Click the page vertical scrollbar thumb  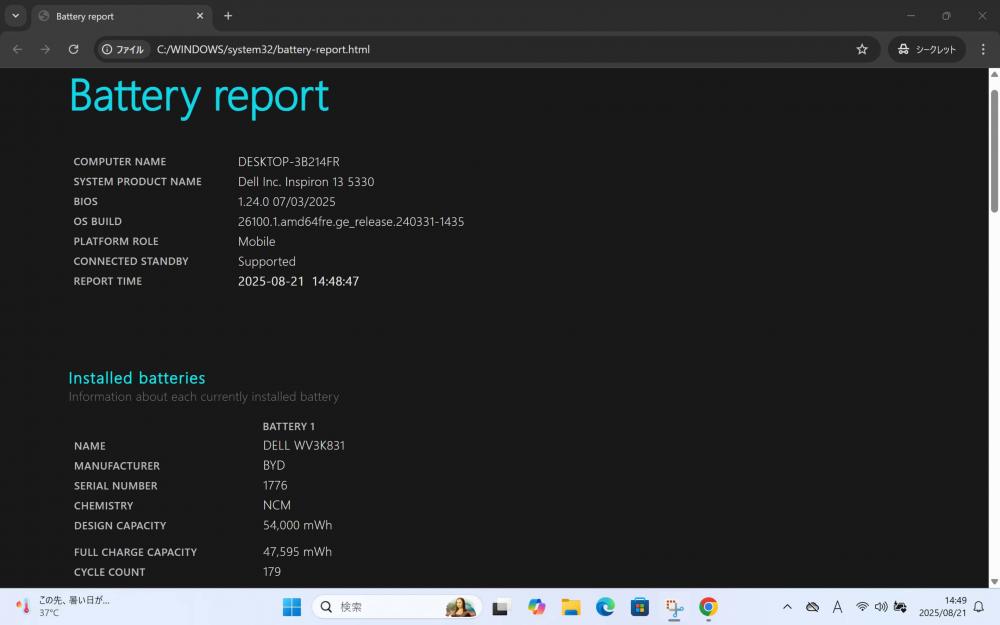tap(994, 151)
